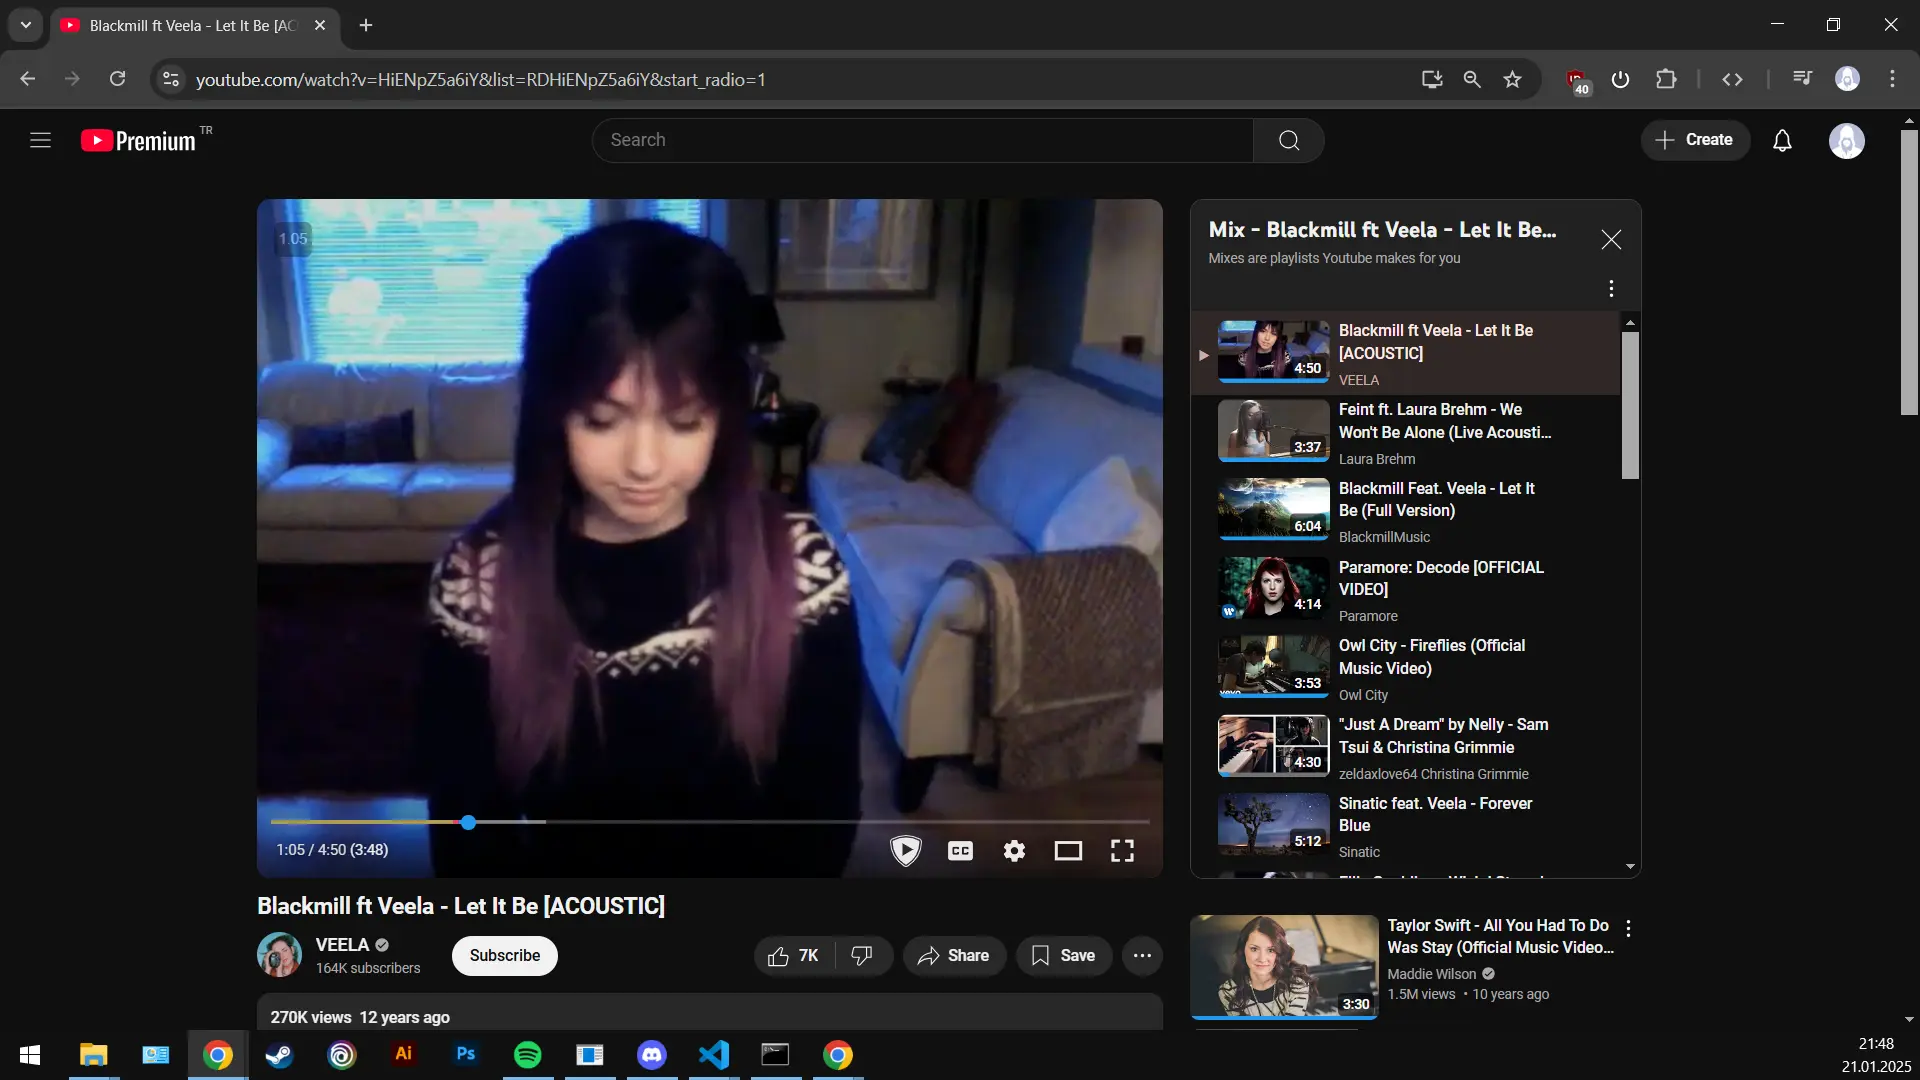
Task: Select the Blackmill ft Veela browser tab
Action: pos(195,25)
